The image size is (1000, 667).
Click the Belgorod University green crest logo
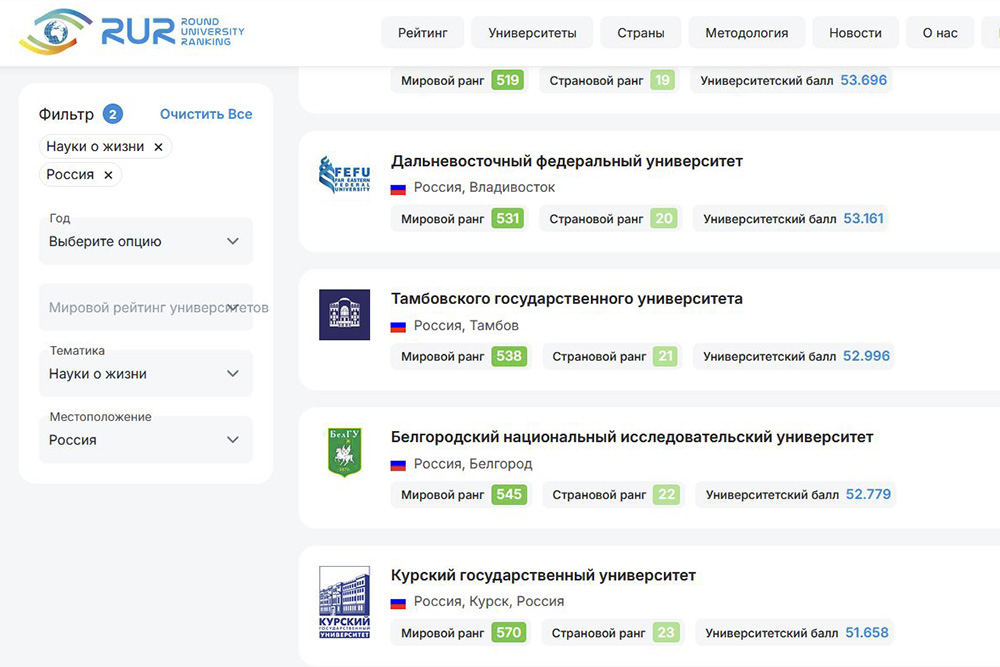(x=344, y=452)
